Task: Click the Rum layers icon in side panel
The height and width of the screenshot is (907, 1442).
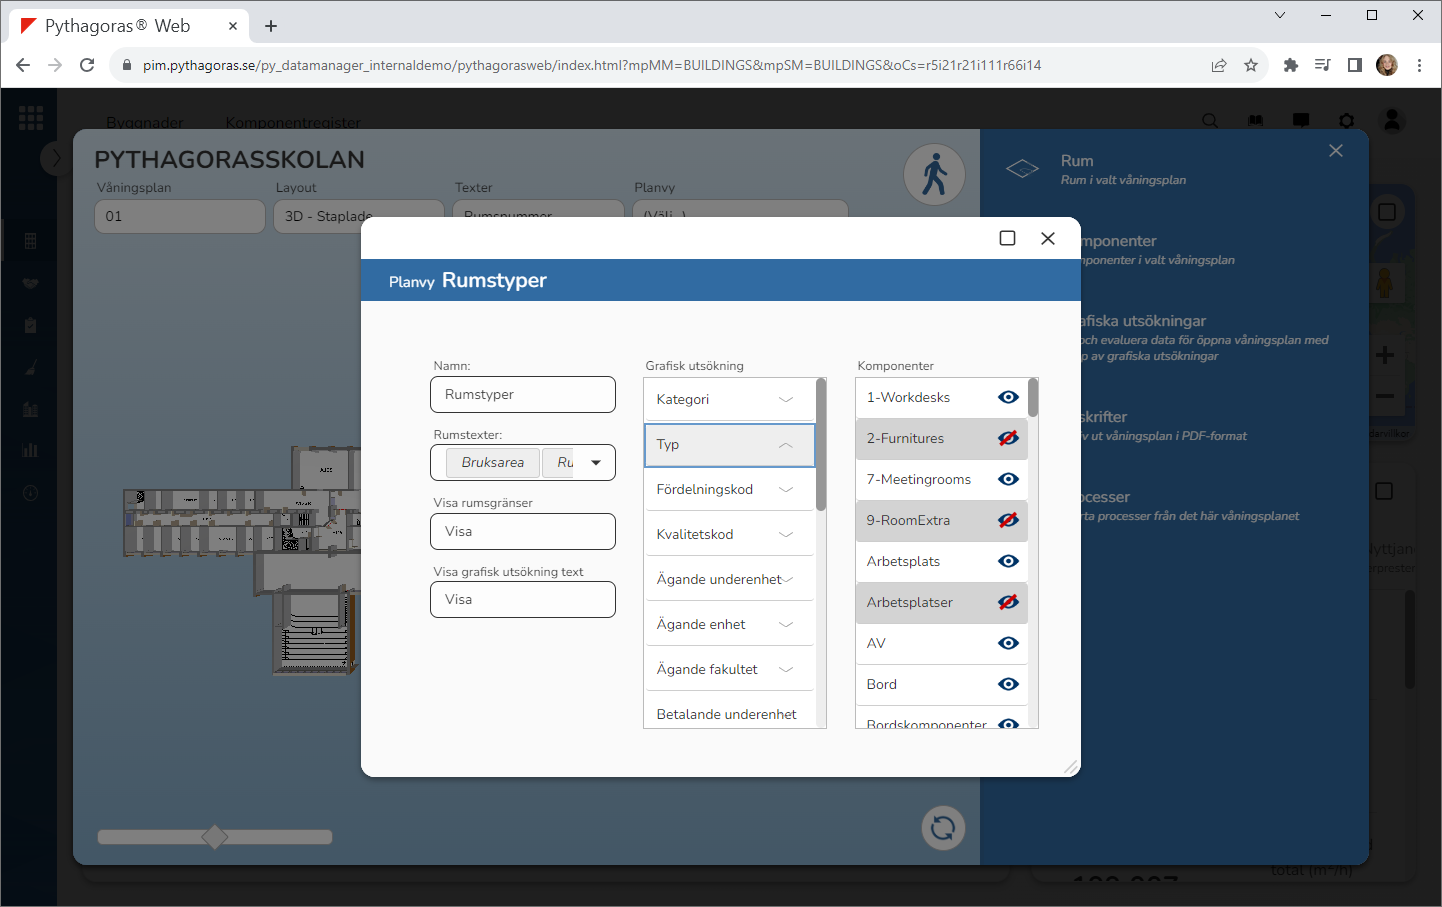Action: pos(1022,169)
